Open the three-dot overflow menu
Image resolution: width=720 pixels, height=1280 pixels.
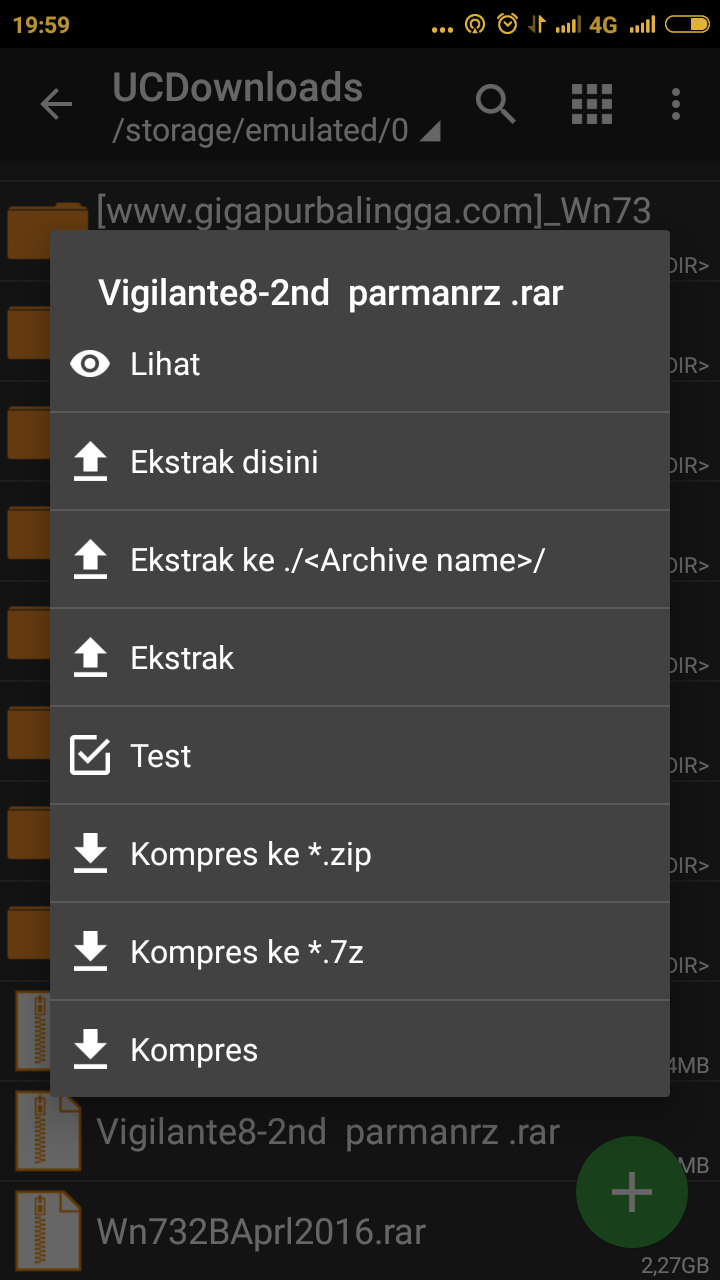click(676, 104)
